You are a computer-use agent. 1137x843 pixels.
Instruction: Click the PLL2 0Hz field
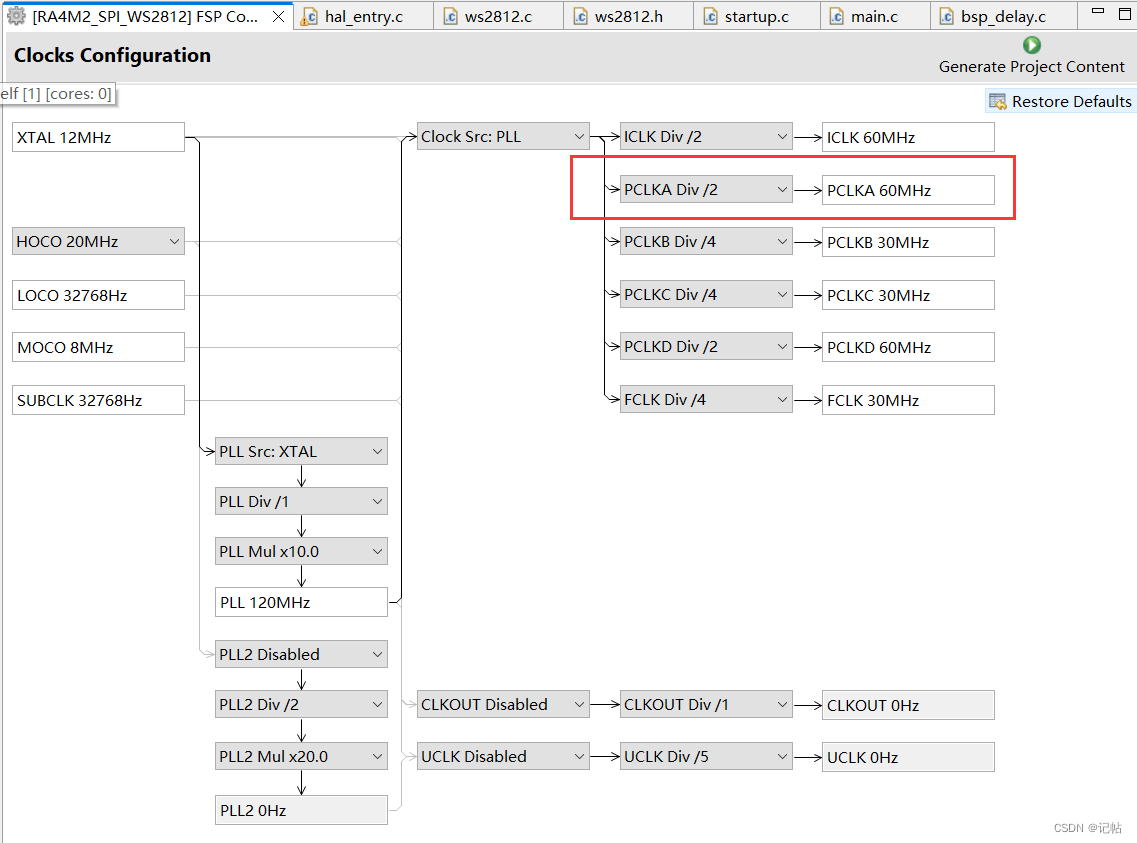[301, 810]
